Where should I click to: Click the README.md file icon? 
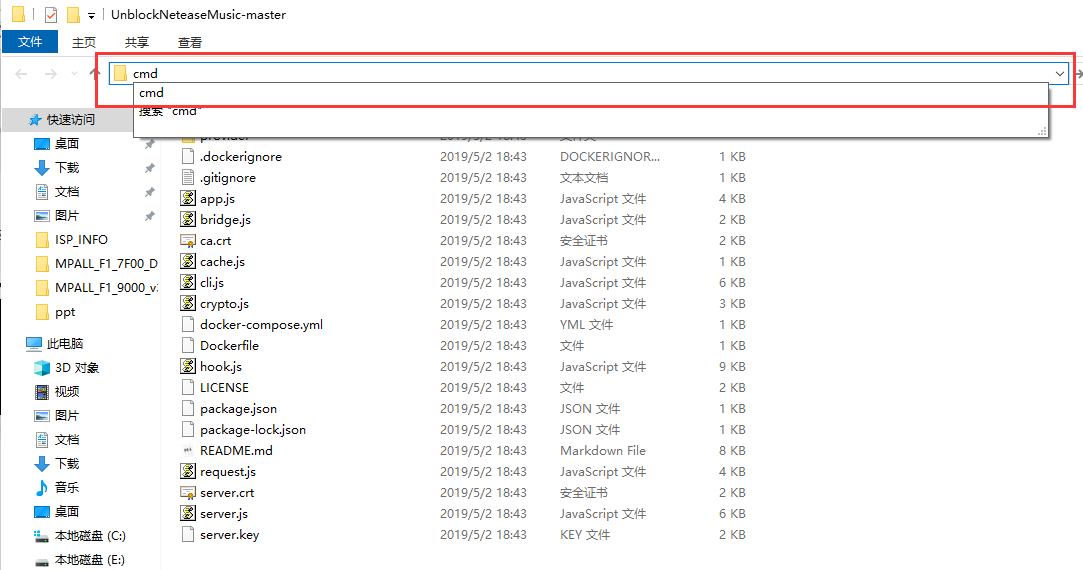click(187, 451)
